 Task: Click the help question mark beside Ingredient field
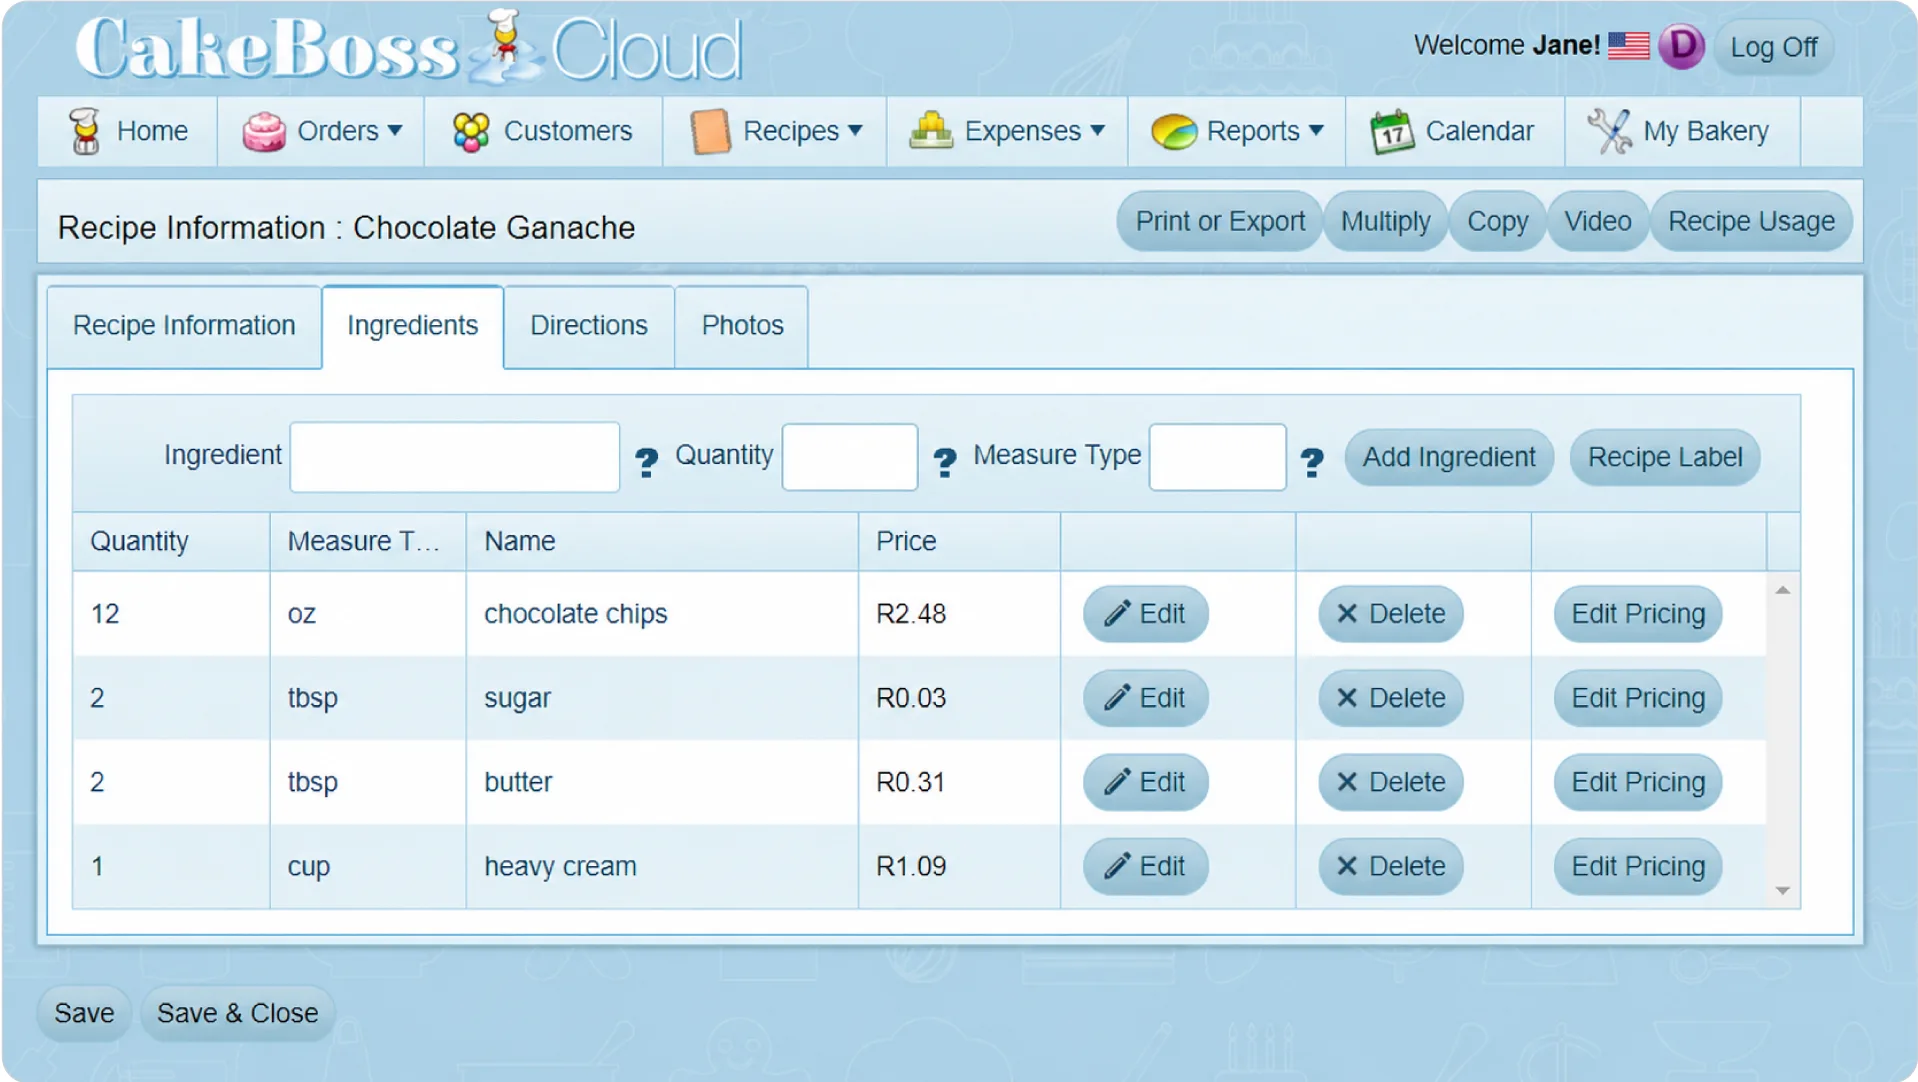click(x=647, y=460)
